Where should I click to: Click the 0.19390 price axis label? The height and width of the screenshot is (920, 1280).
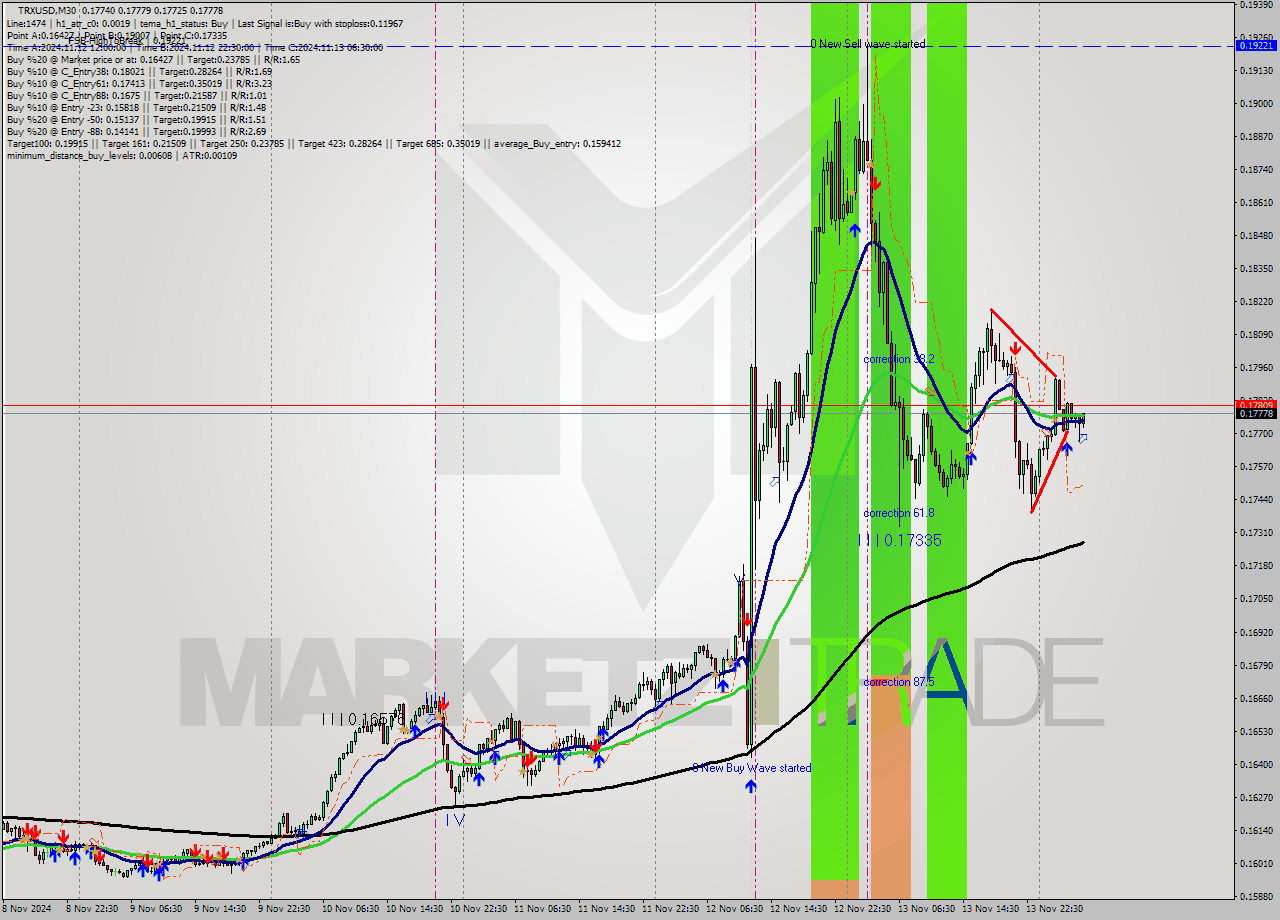[1256, 5]
